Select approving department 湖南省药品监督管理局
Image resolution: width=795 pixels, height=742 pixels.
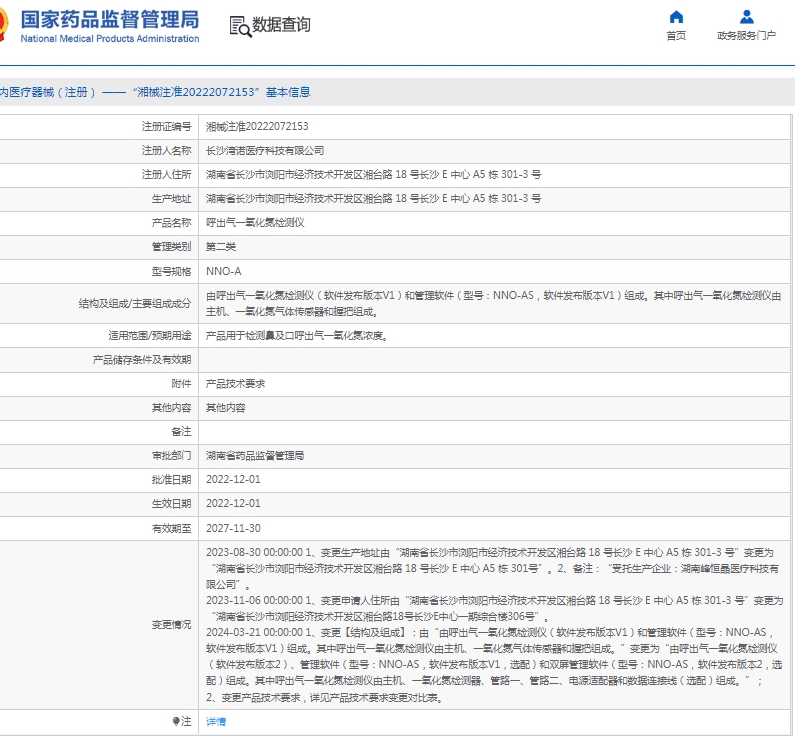tap(255, 455)
